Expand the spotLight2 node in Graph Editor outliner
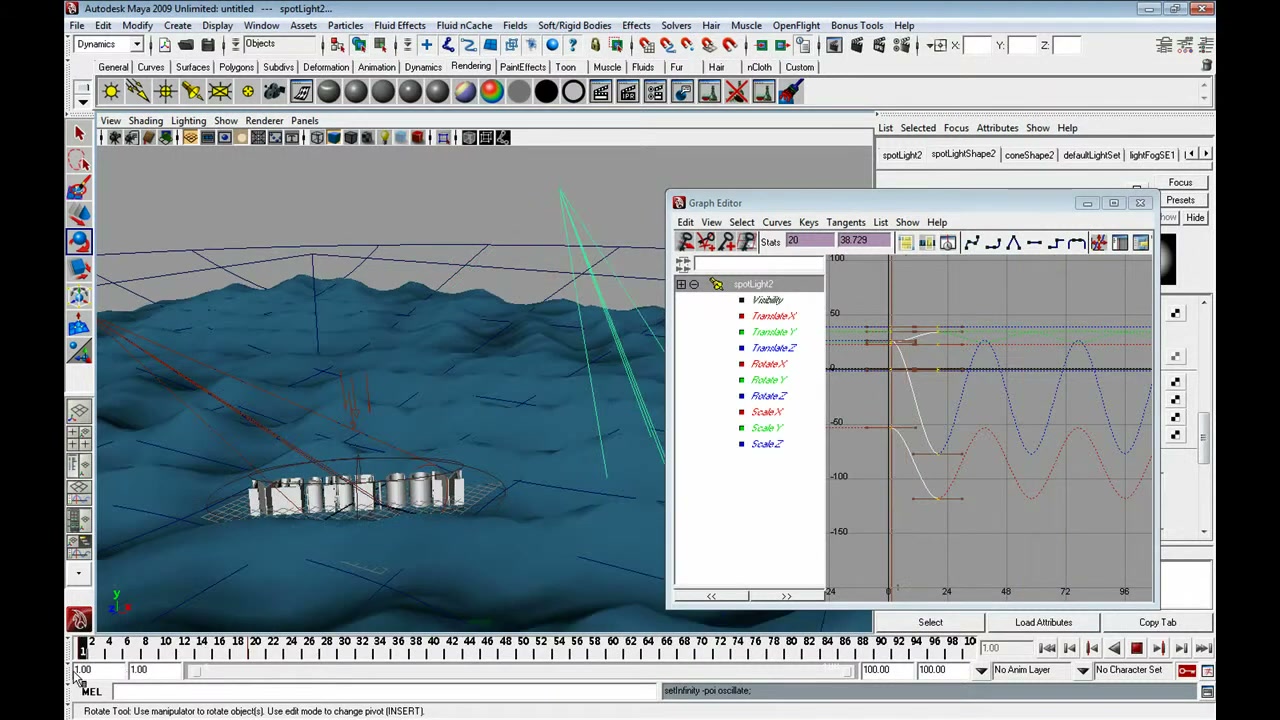 click(x=681, y=284)
